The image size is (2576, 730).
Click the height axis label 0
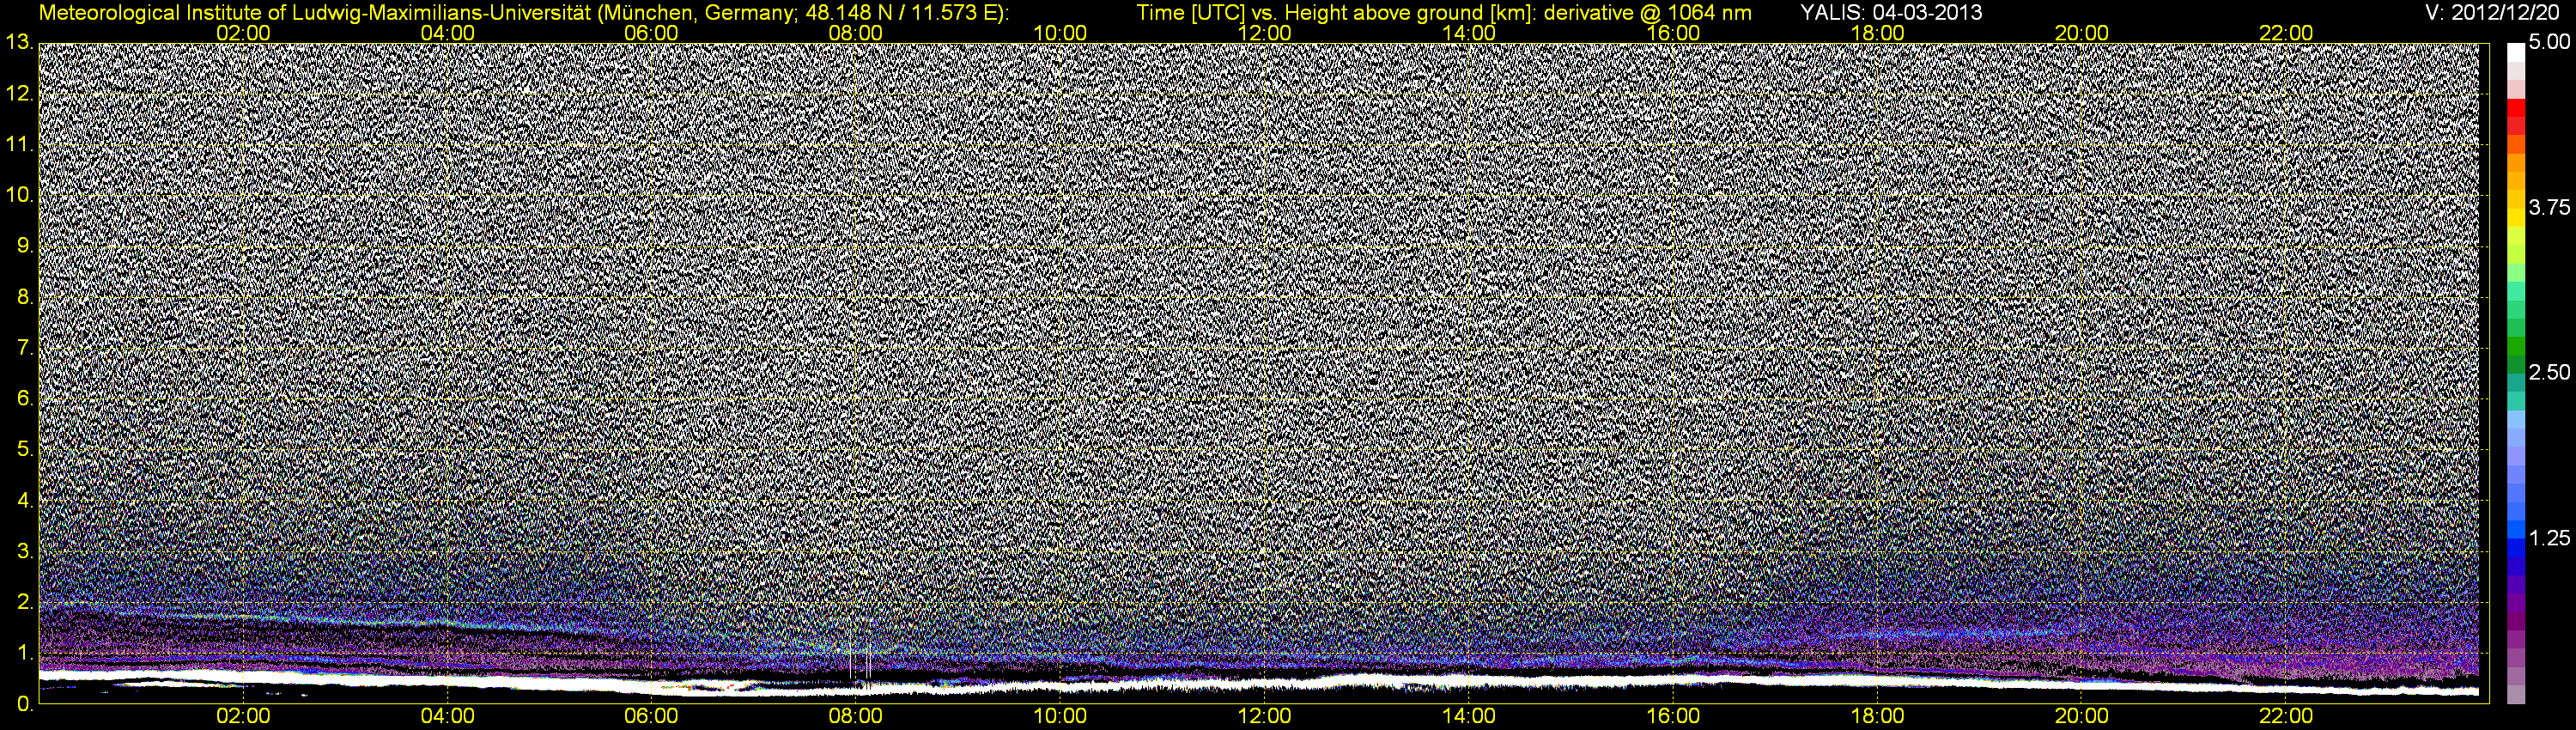[x=24, y=703]
